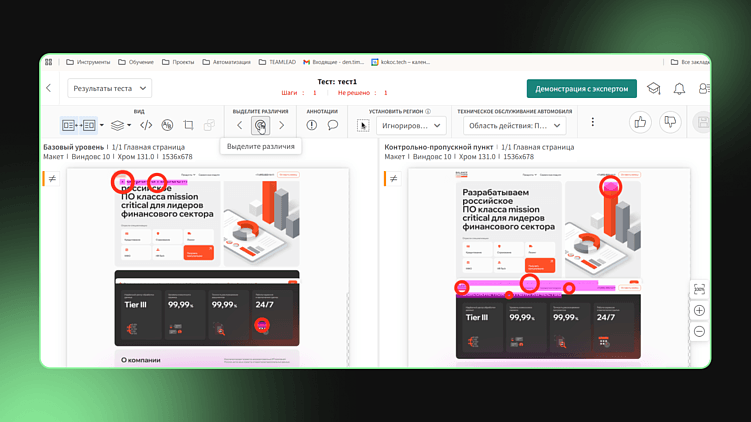
Task: Select the region cursor tool
Action: tap(363, 125)
